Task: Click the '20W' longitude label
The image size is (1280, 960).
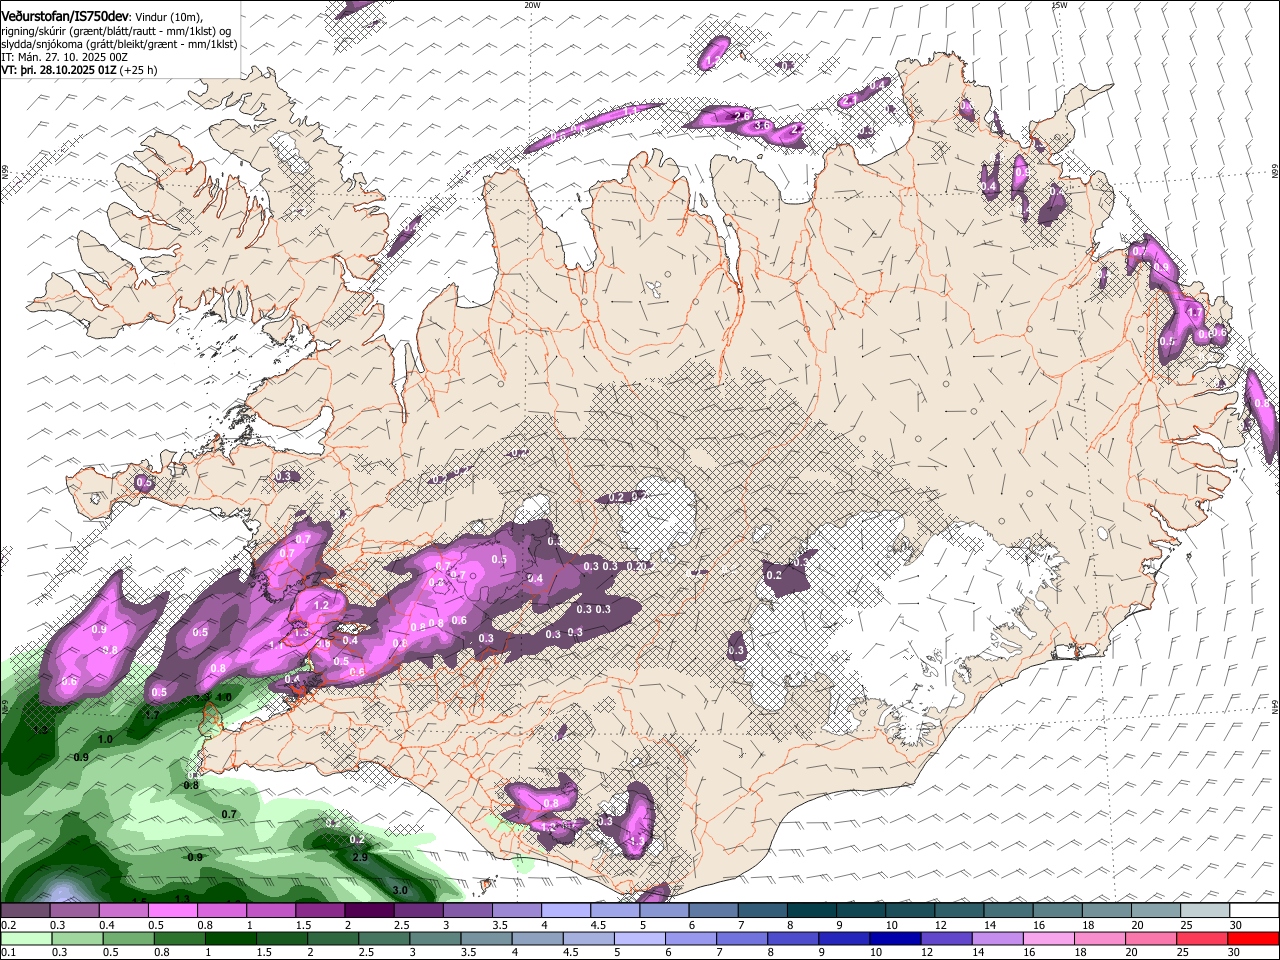Action: 532,5
